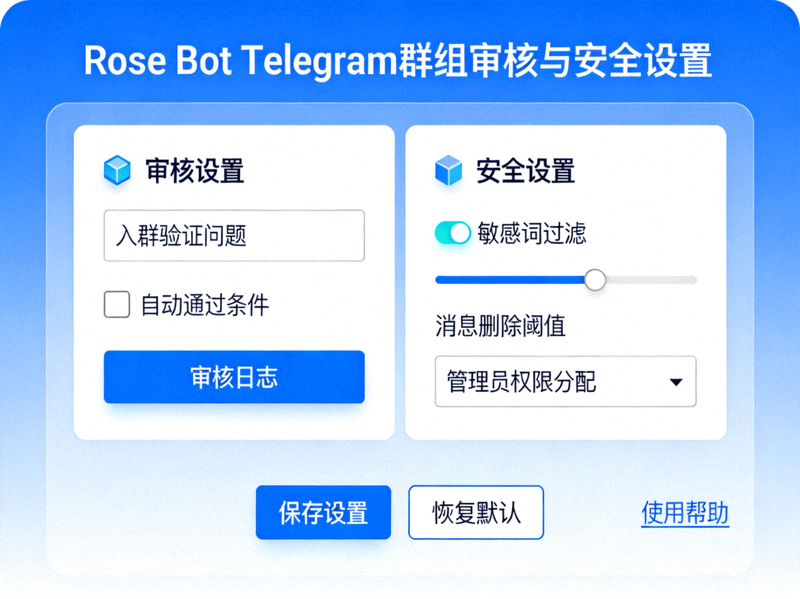Click the 恢复默认 button
Viewport: 800px width, 599px height.
point(475,512)
